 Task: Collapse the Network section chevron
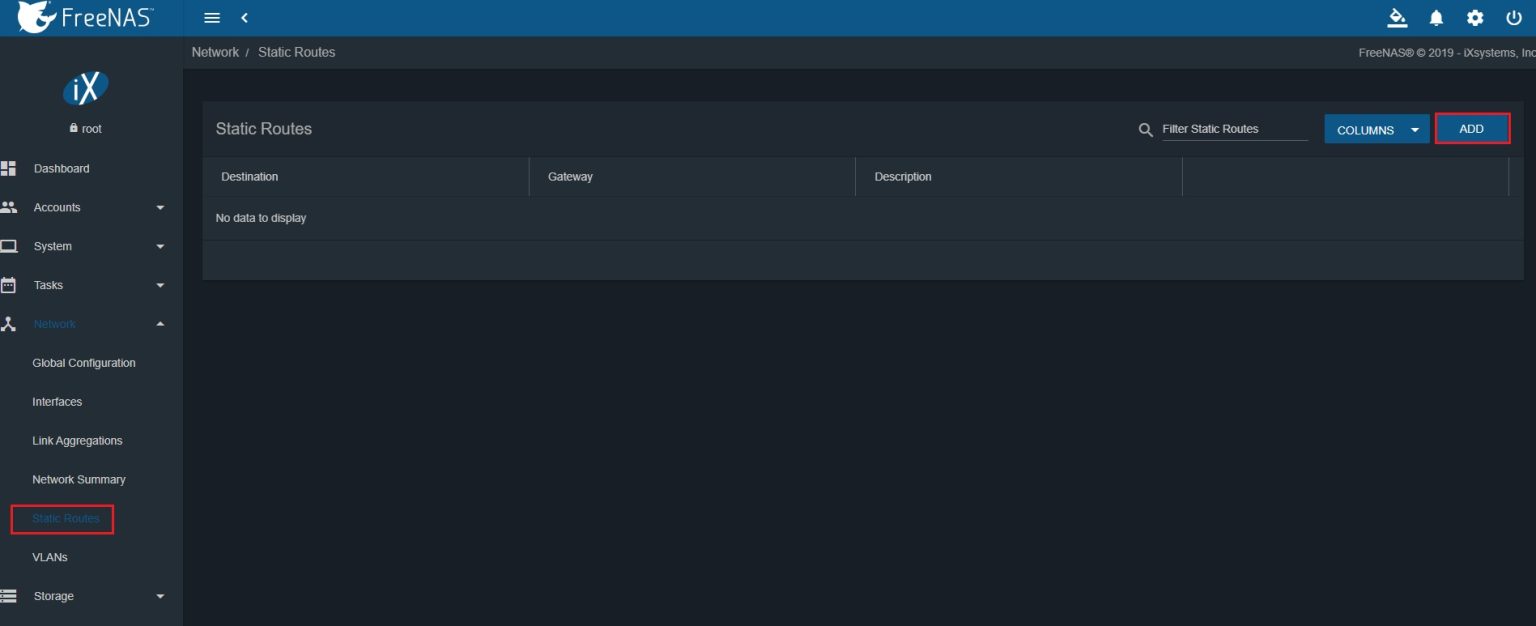159,323
